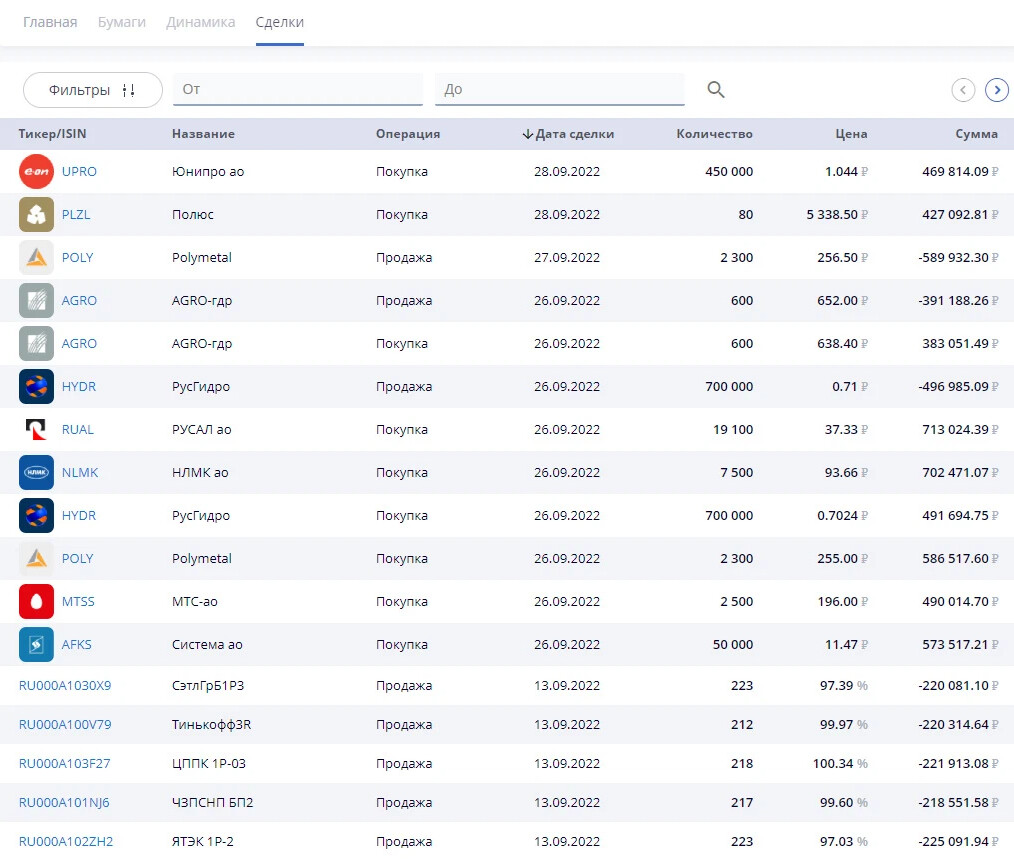Focus the До date input field
The width and height of the screenshot is (1014, 859).
pos(559,89)
